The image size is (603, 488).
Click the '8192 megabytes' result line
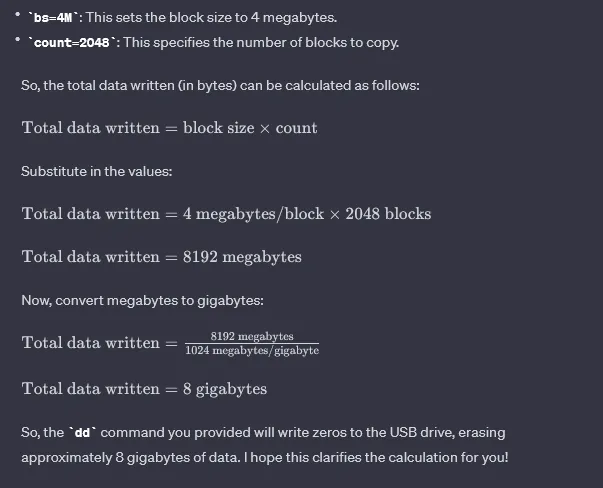click(241, 257)
